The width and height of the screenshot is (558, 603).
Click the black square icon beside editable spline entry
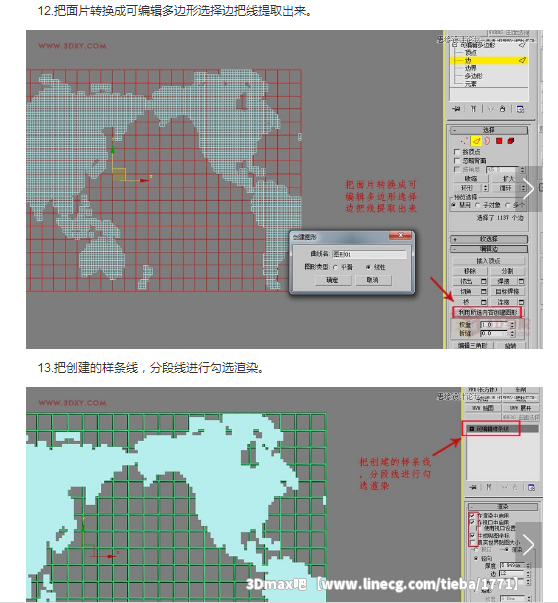[x=471, y=428]
